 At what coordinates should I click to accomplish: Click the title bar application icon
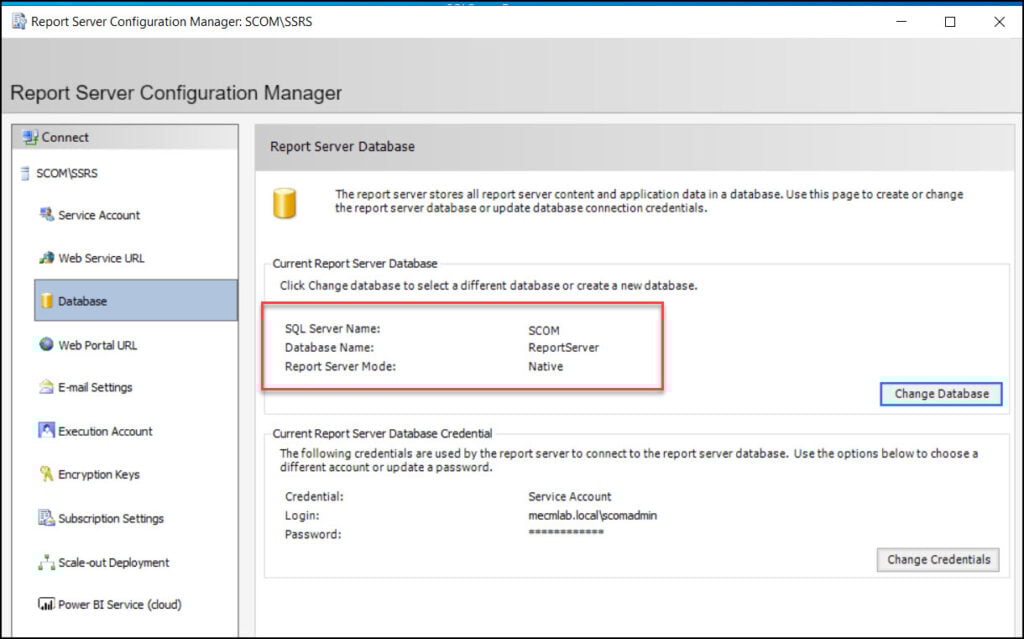coord(19,21)
